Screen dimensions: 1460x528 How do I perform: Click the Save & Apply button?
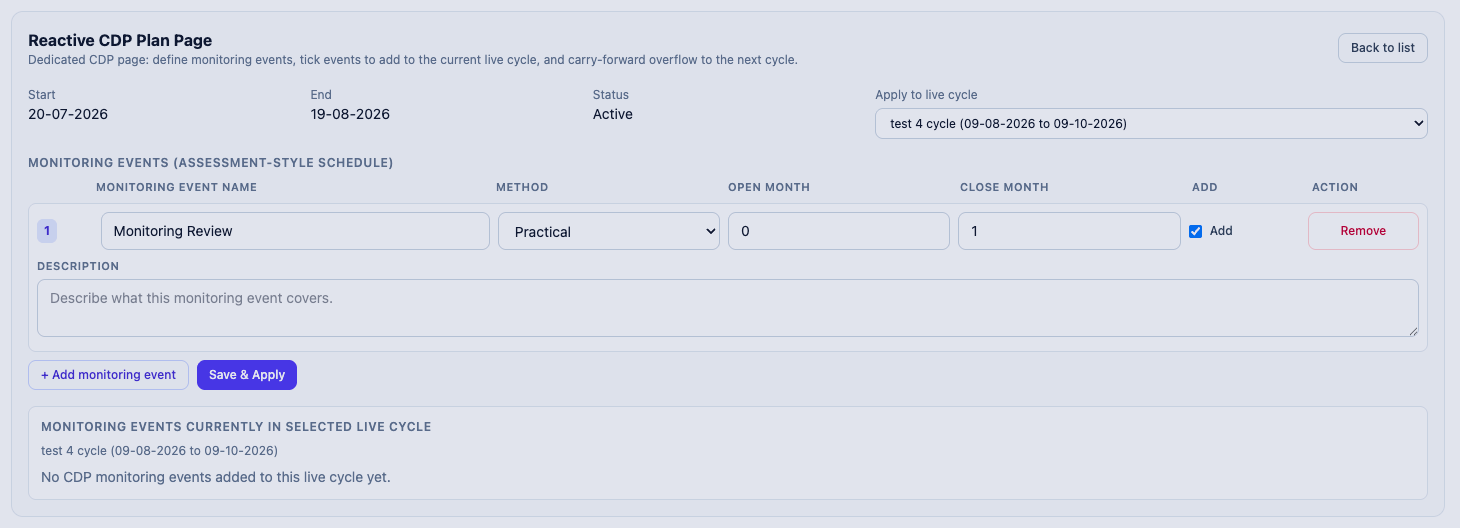pos(247,375)
